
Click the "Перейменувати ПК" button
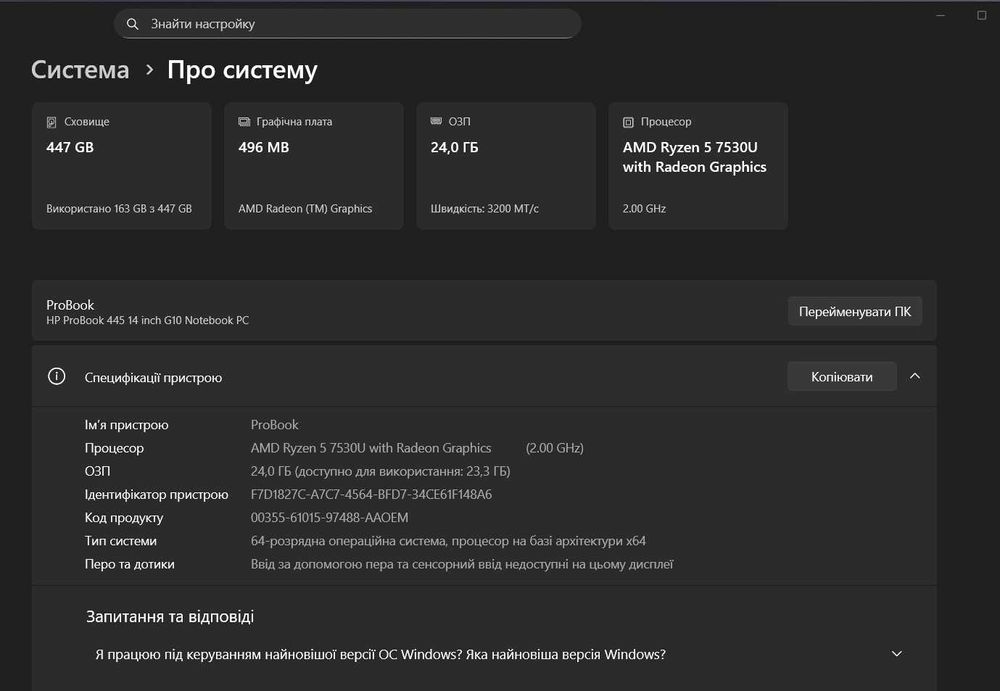coord(855,311)
